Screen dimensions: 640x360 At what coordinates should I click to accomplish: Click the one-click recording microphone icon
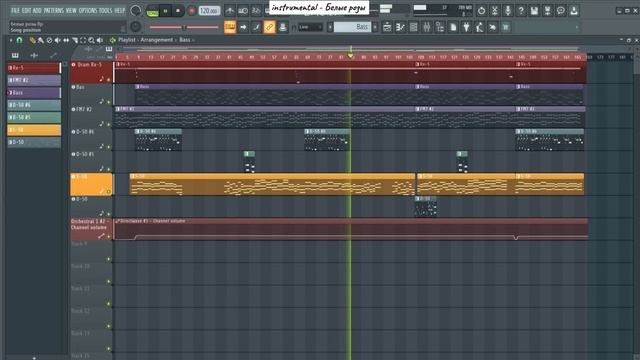[508, 11]
